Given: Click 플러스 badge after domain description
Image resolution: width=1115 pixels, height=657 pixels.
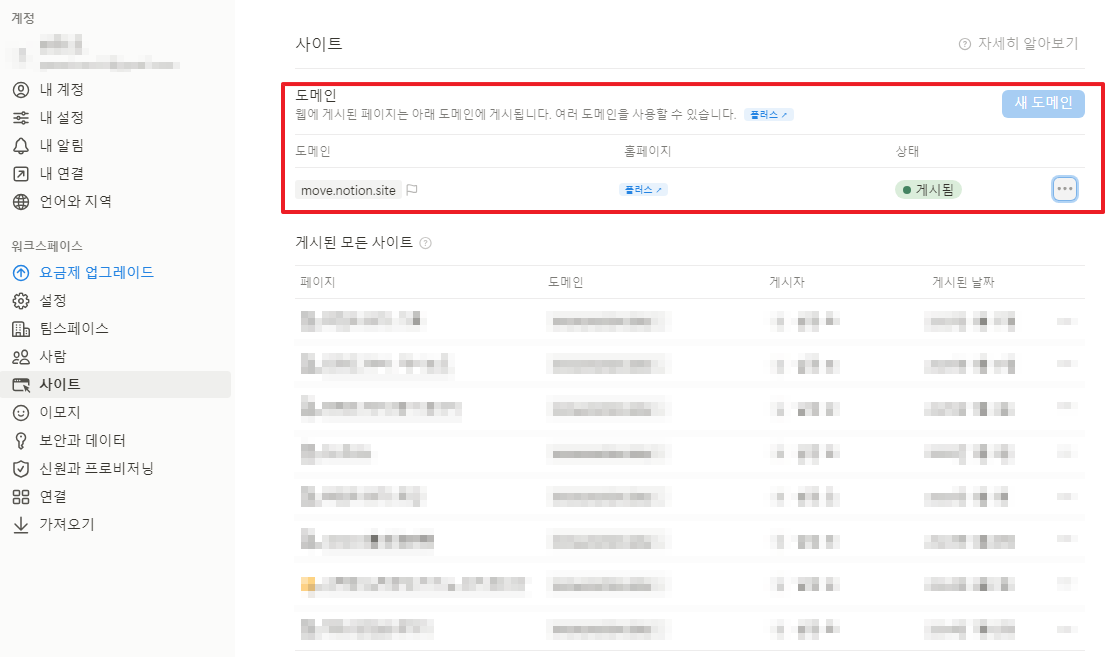Looking at the screenshot, I should point(769,114).
